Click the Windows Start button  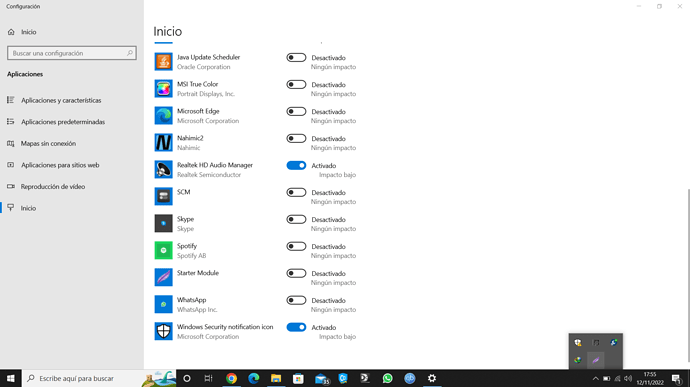click(x=11, y=378)
